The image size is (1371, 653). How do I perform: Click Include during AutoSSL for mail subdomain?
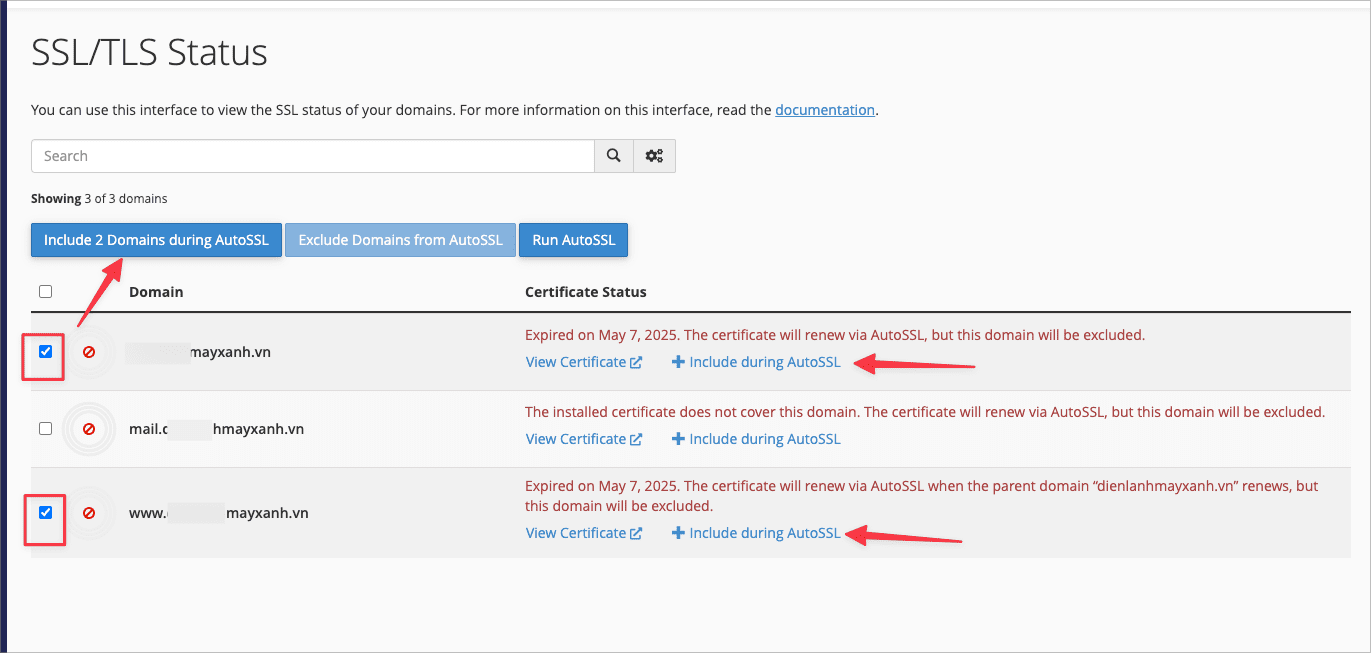tap(764, 439)
